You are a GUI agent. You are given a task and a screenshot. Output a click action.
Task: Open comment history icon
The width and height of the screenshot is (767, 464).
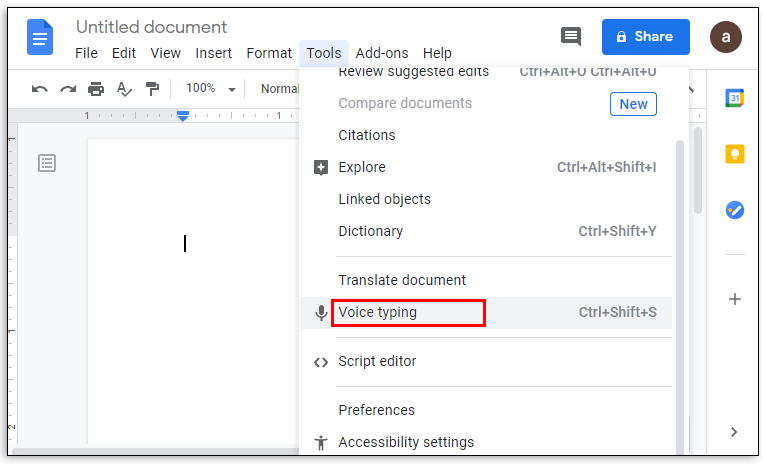tap(571, 37)
